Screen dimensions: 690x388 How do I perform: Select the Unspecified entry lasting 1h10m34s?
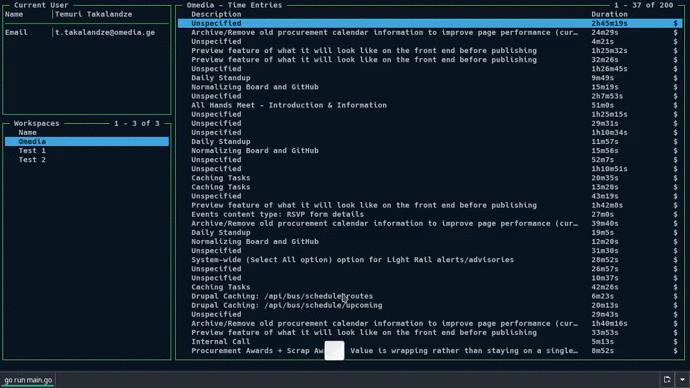(x=430, y=132)
